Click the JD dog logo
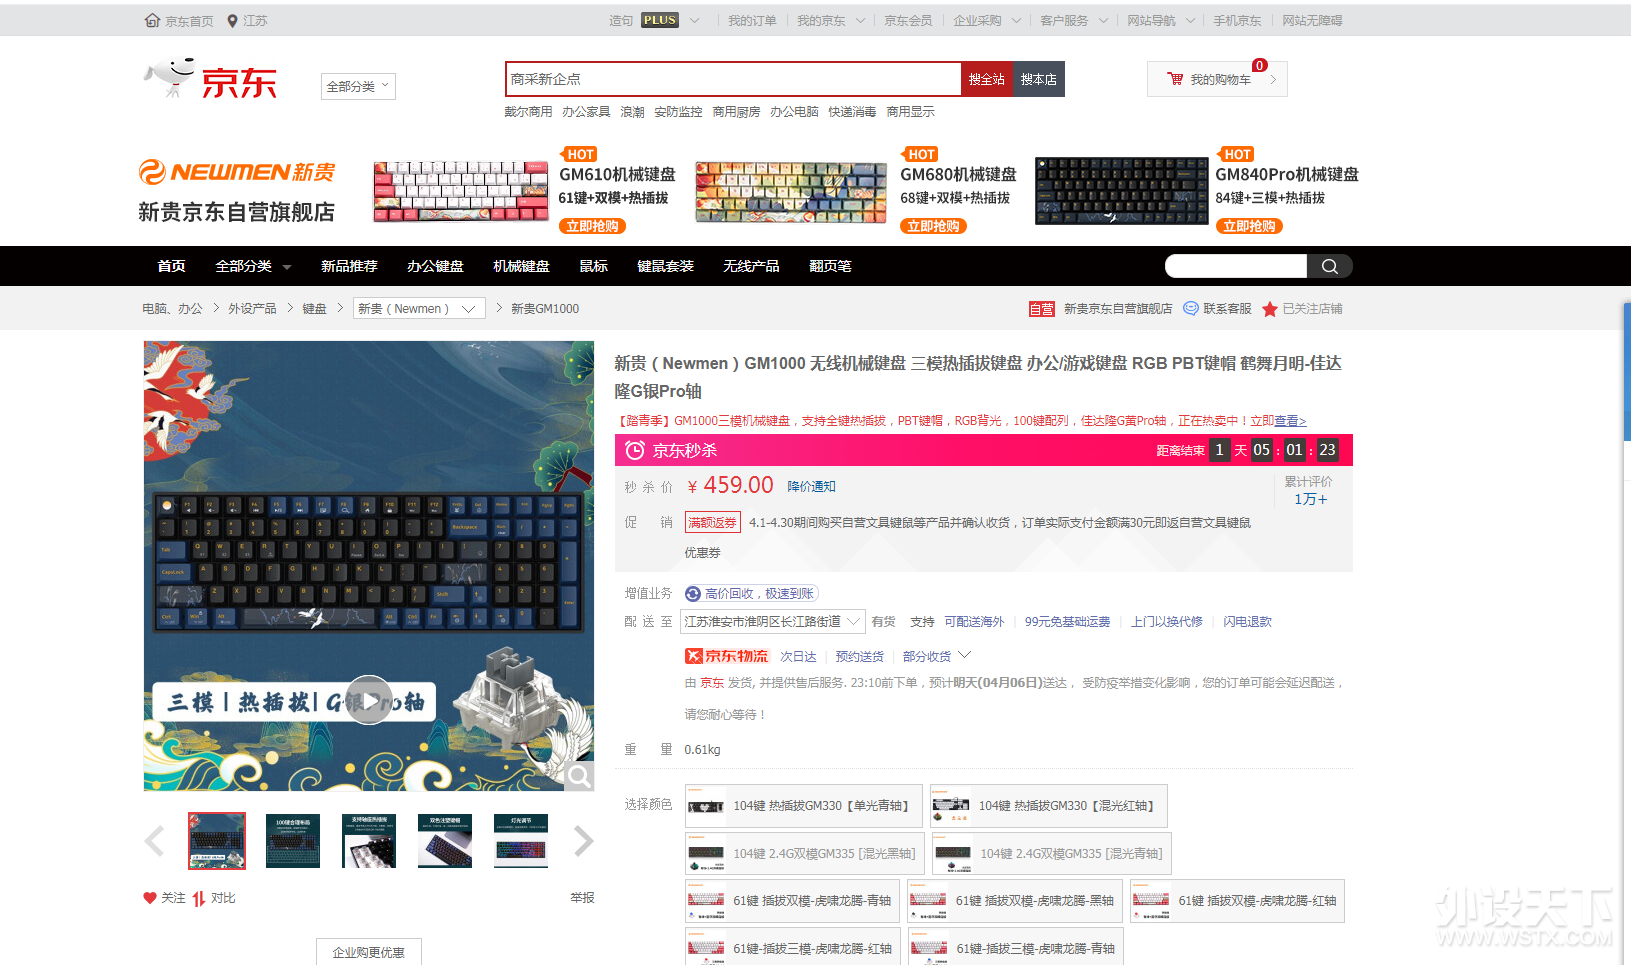 [x=170, y=77]
